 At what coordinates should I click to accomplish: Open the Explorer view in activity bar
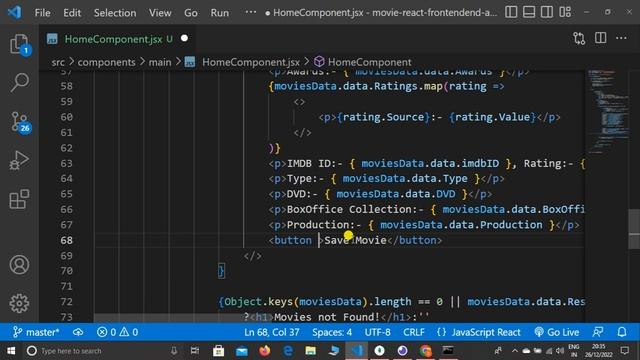click(19, 44)
